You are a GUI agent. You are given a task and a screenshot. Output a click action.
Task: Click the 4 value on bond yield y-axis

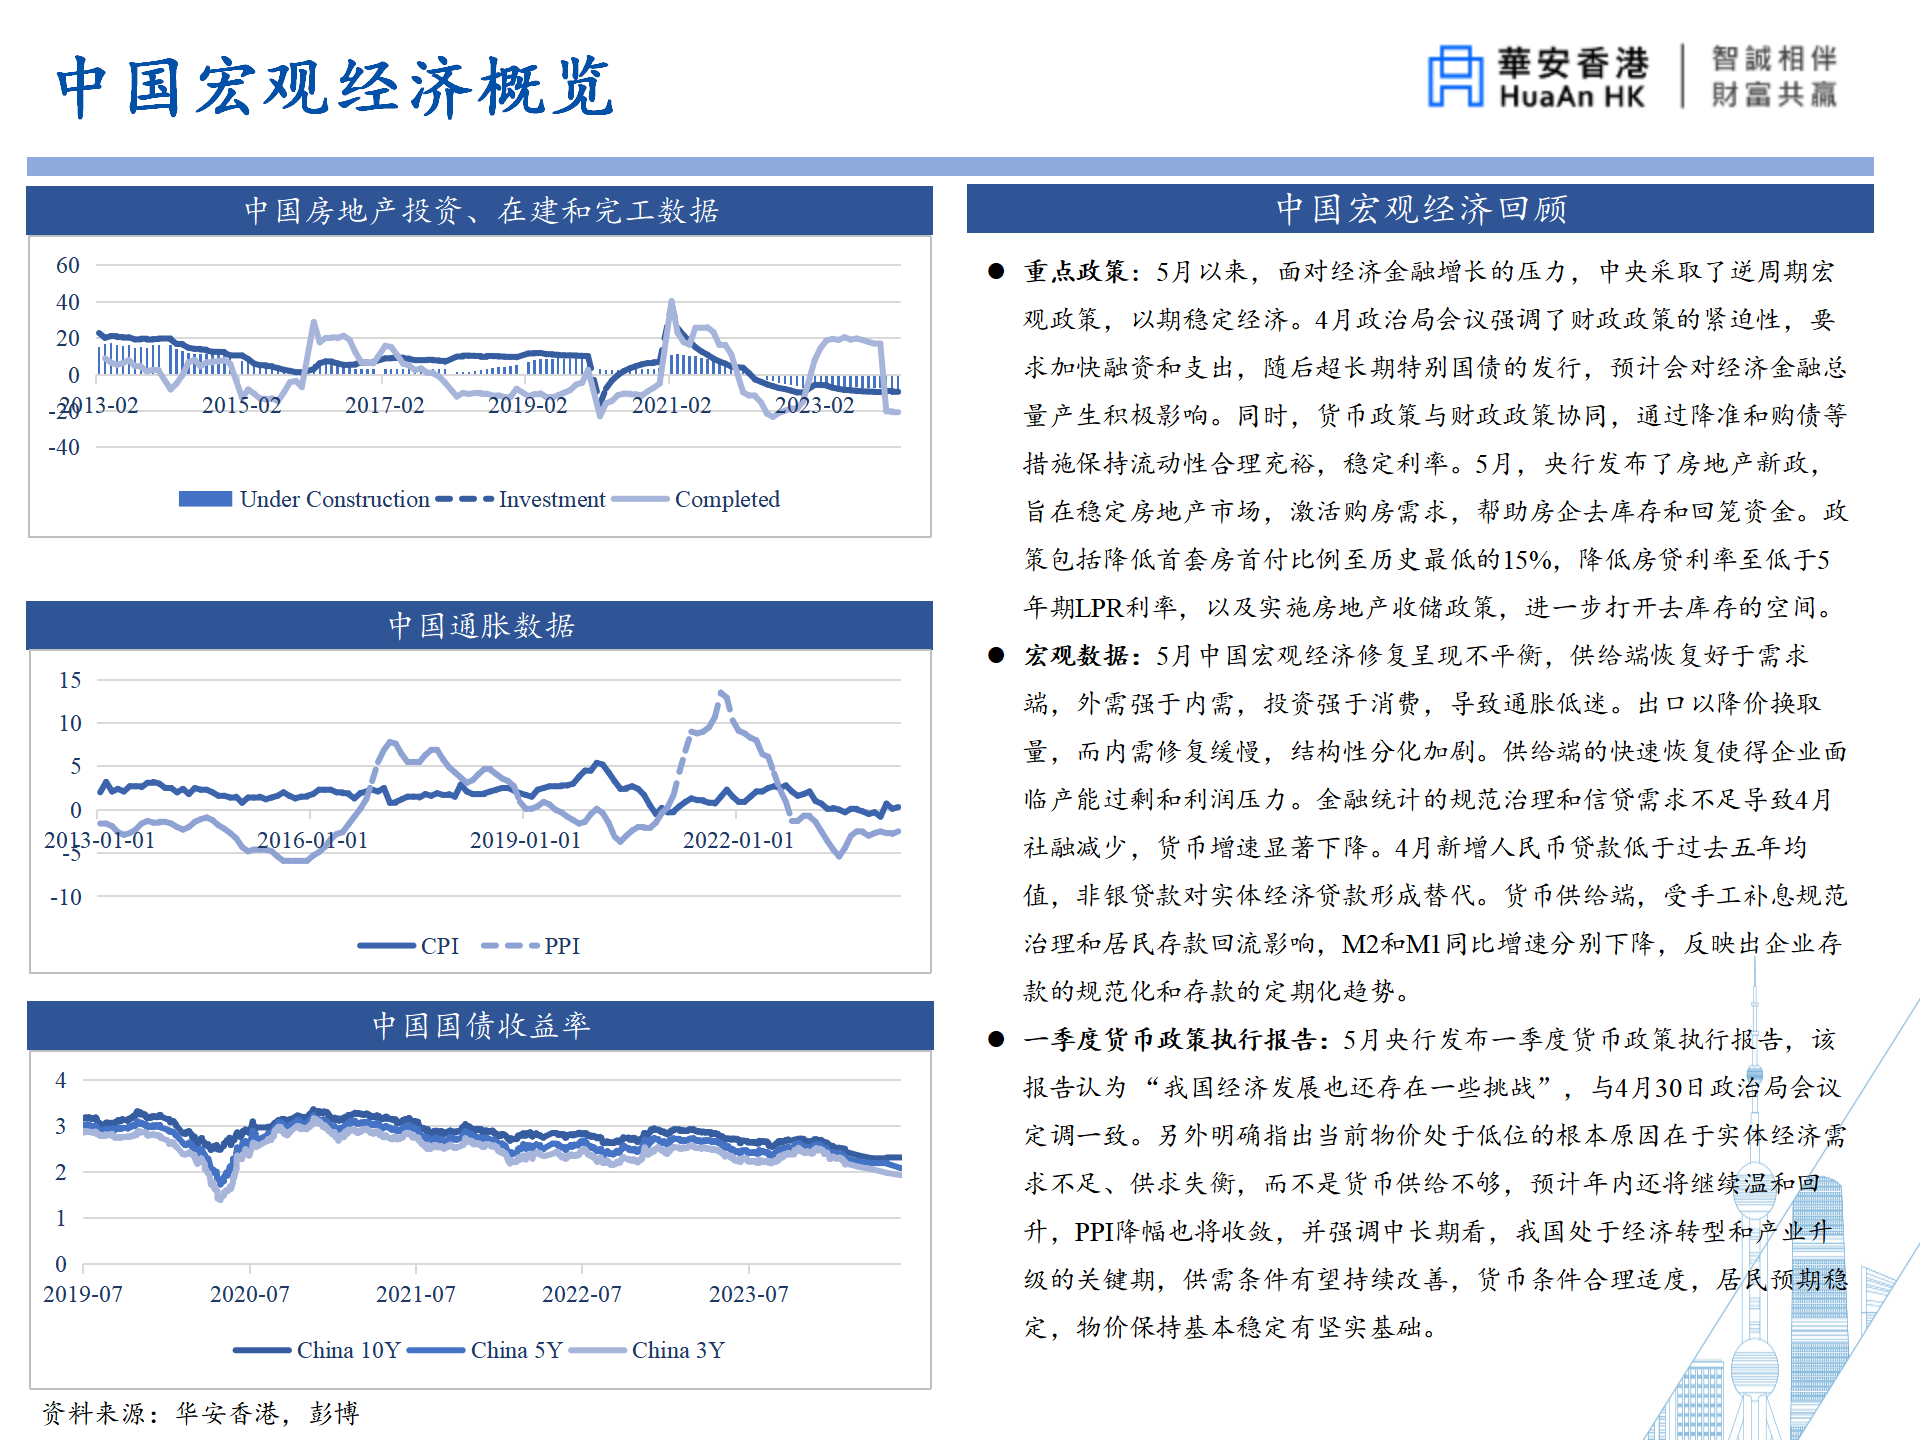point(61,1080)
